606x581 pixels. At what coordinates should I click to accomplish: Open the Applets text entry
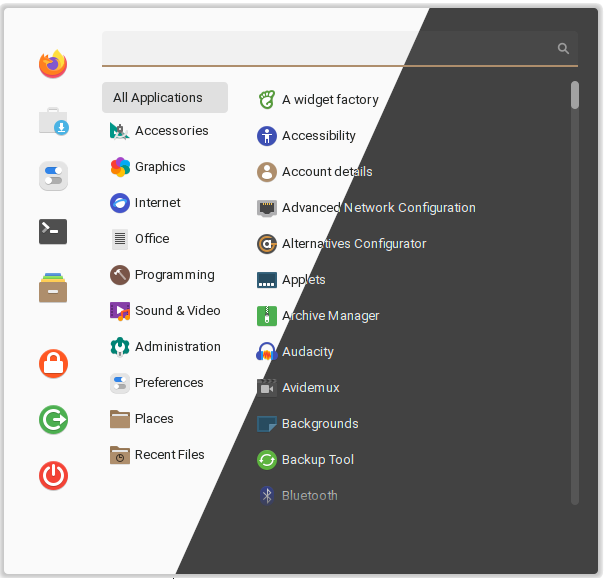tap(304, 280)
